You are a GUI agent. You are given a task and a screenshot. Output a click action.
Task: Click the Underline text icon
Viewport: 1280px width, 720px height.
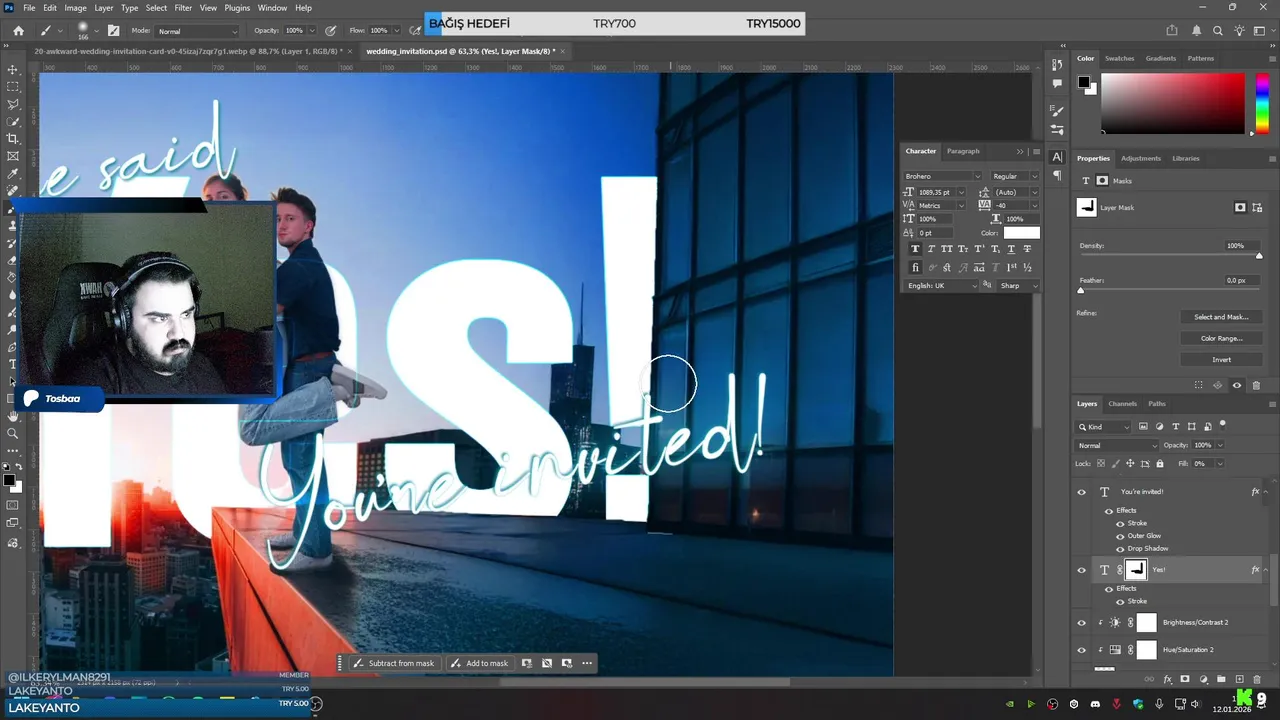tap(1011, 249)
